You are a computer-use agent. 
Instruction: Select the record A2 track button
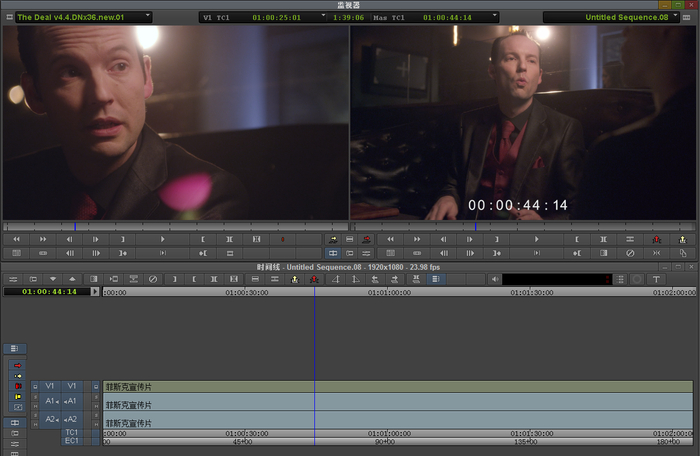pyautogui.click(x=71, y=419)
